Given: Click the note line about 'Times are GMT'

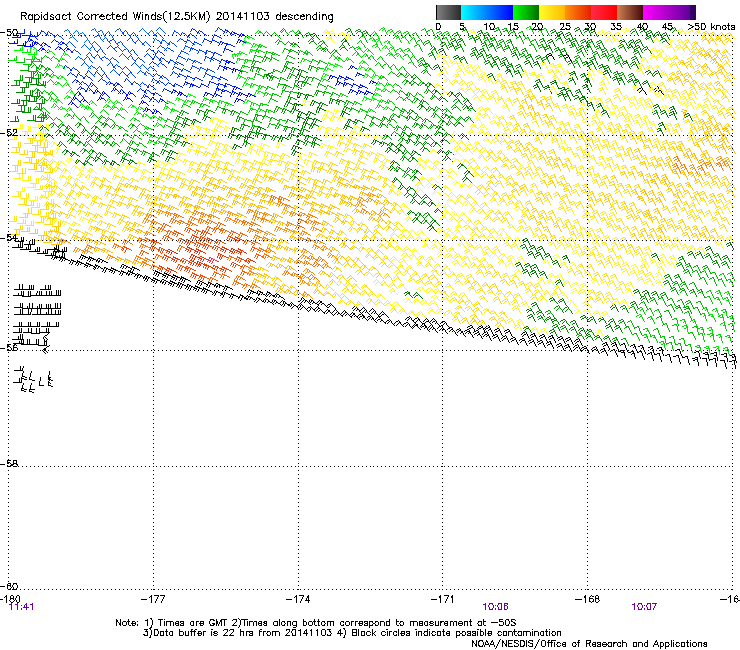Looking at the screenshot, I should 316,623.
